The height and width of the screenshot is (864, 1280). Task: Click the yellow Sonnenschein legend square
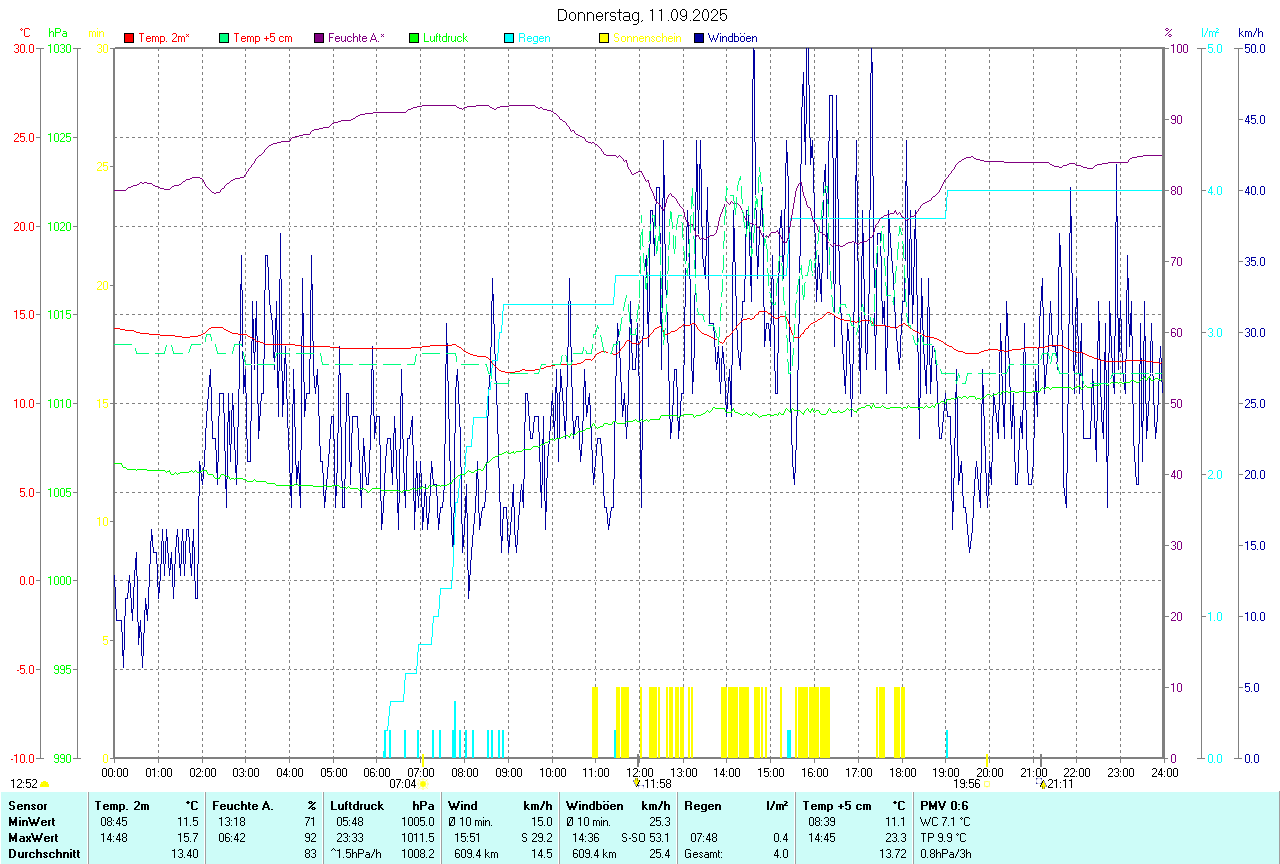tap(604, 38)
